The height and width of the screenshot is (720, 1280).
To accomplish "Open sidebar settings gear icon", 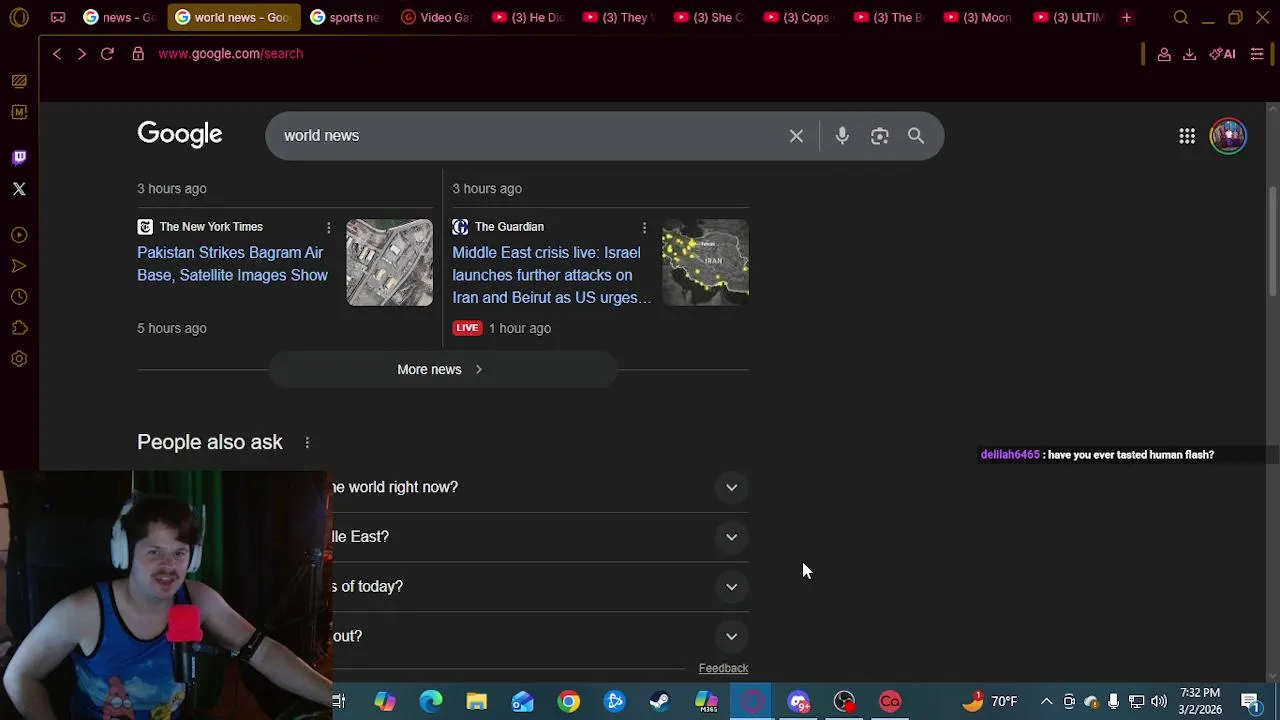I will (x=19, y=359).
